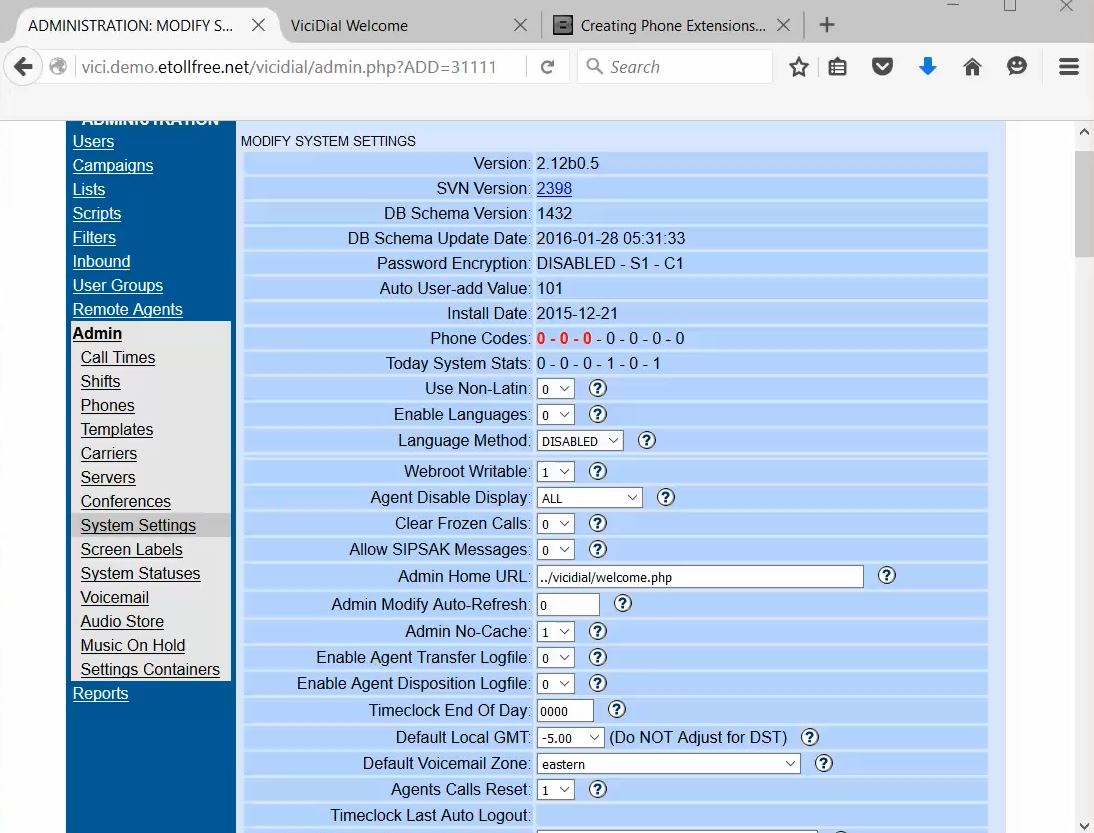This screenshot has height=833, width=1094.
Task: Expand the Enable Languages dropdown
Action: [556, 415]
